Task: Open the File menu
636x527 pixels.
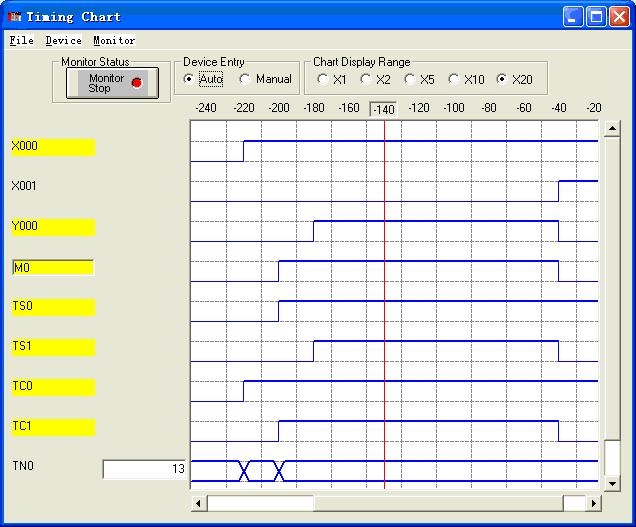Action: coord(21,41)
